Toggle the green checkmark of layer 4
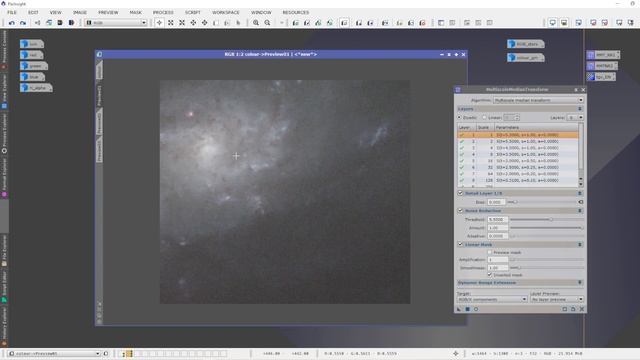This screenshot has height=360, width=640. (x=462, y=154)
